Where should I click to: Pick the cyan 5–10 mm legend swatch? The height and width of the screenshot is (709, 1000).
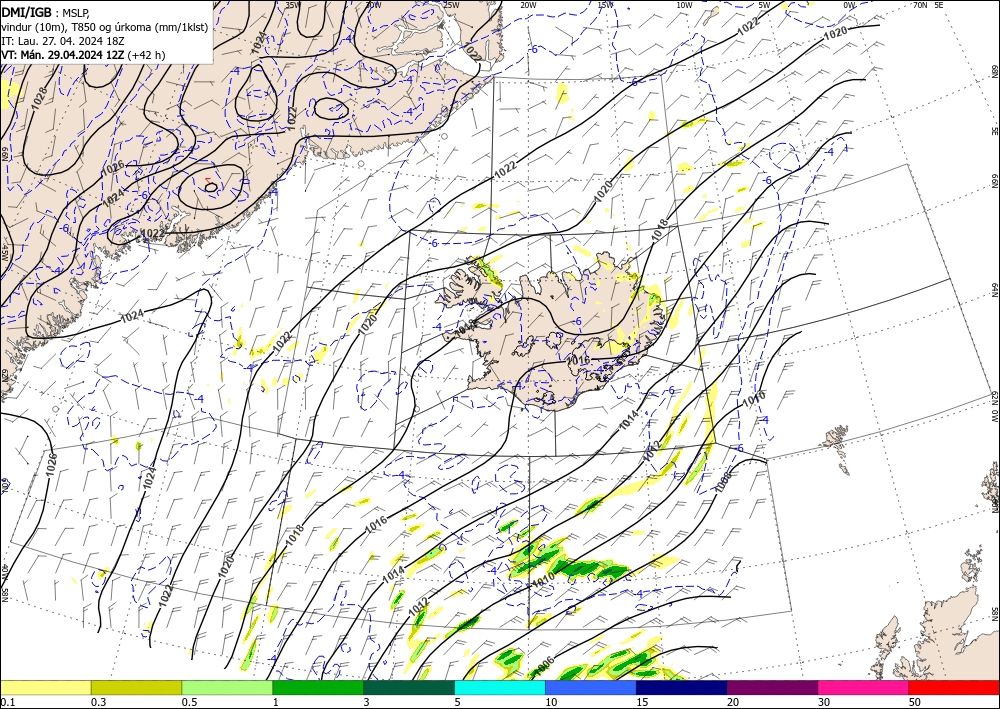(x=500, y=687)
